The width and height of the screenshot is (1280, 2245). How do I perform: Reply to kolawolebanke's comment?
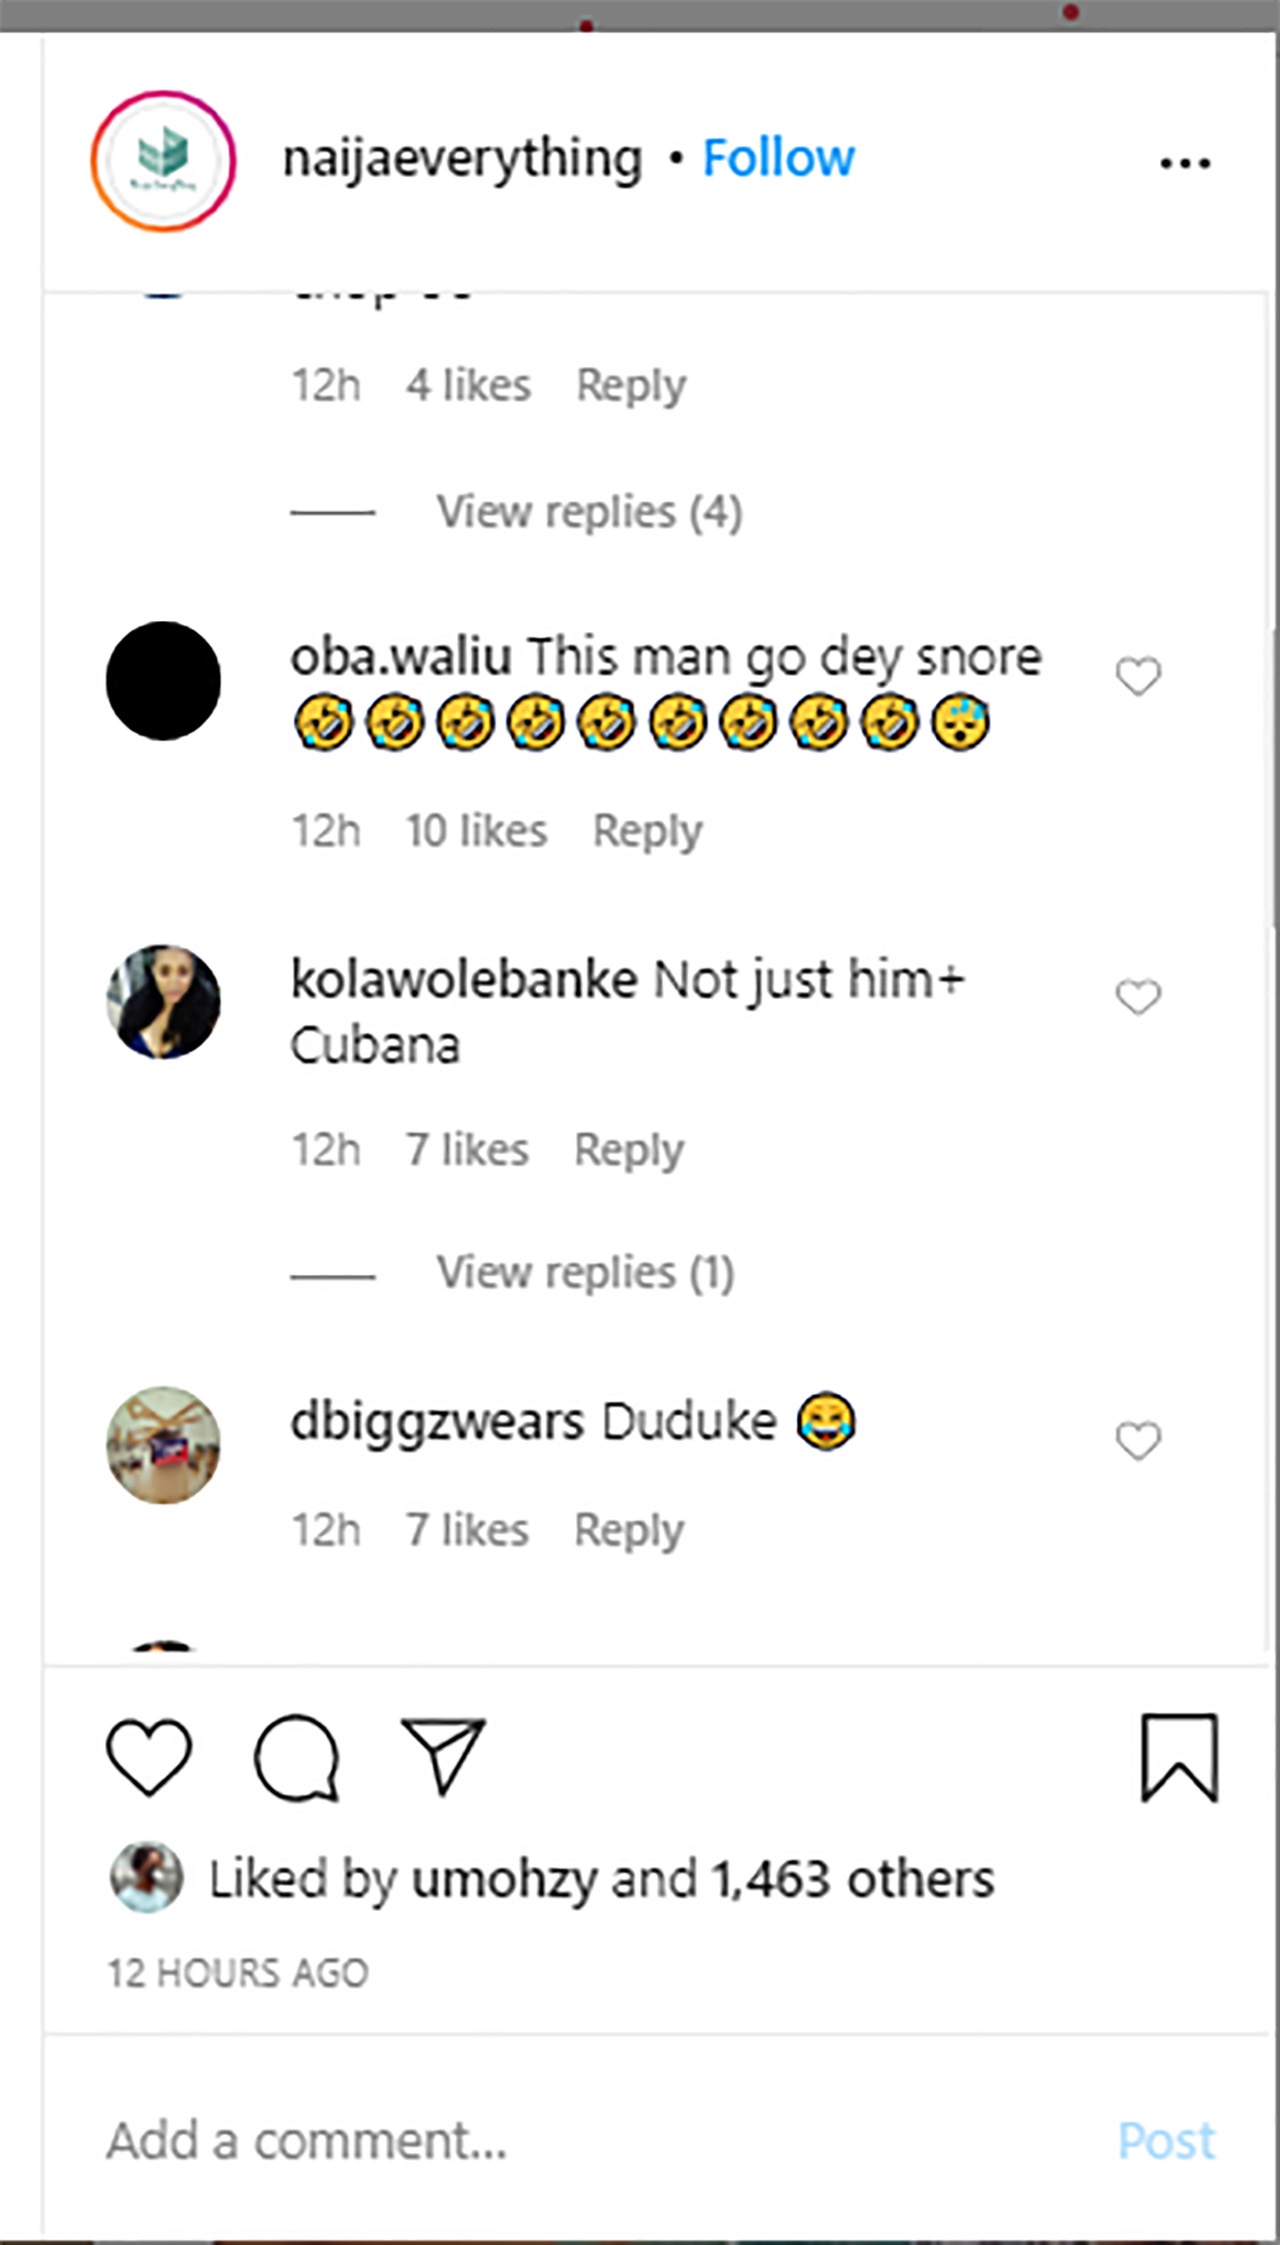(628, 1150)
